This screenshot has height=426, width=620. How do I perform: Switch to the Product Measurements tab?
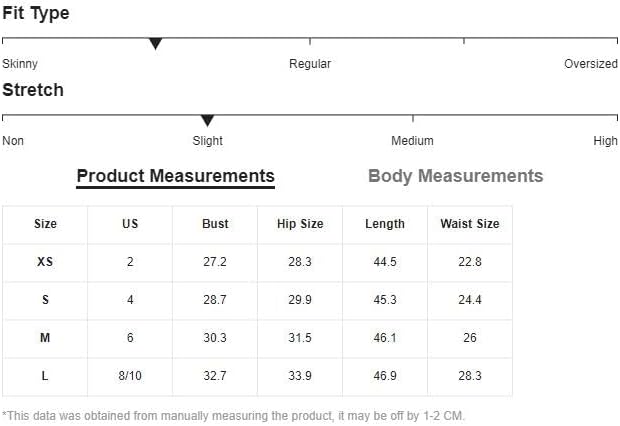click(x=175, y=177)
